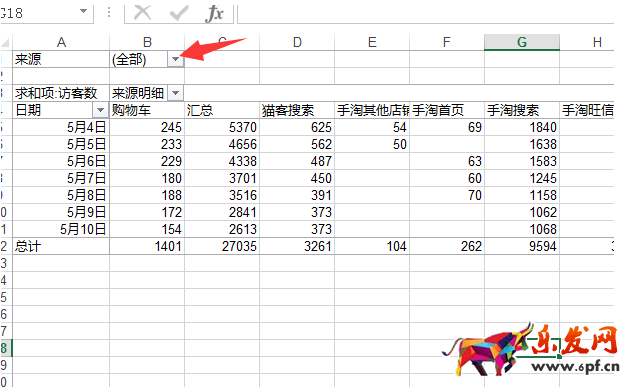630x387 pixels.
Task: Select the 5月4日 date cell
Action: [61, 127]
